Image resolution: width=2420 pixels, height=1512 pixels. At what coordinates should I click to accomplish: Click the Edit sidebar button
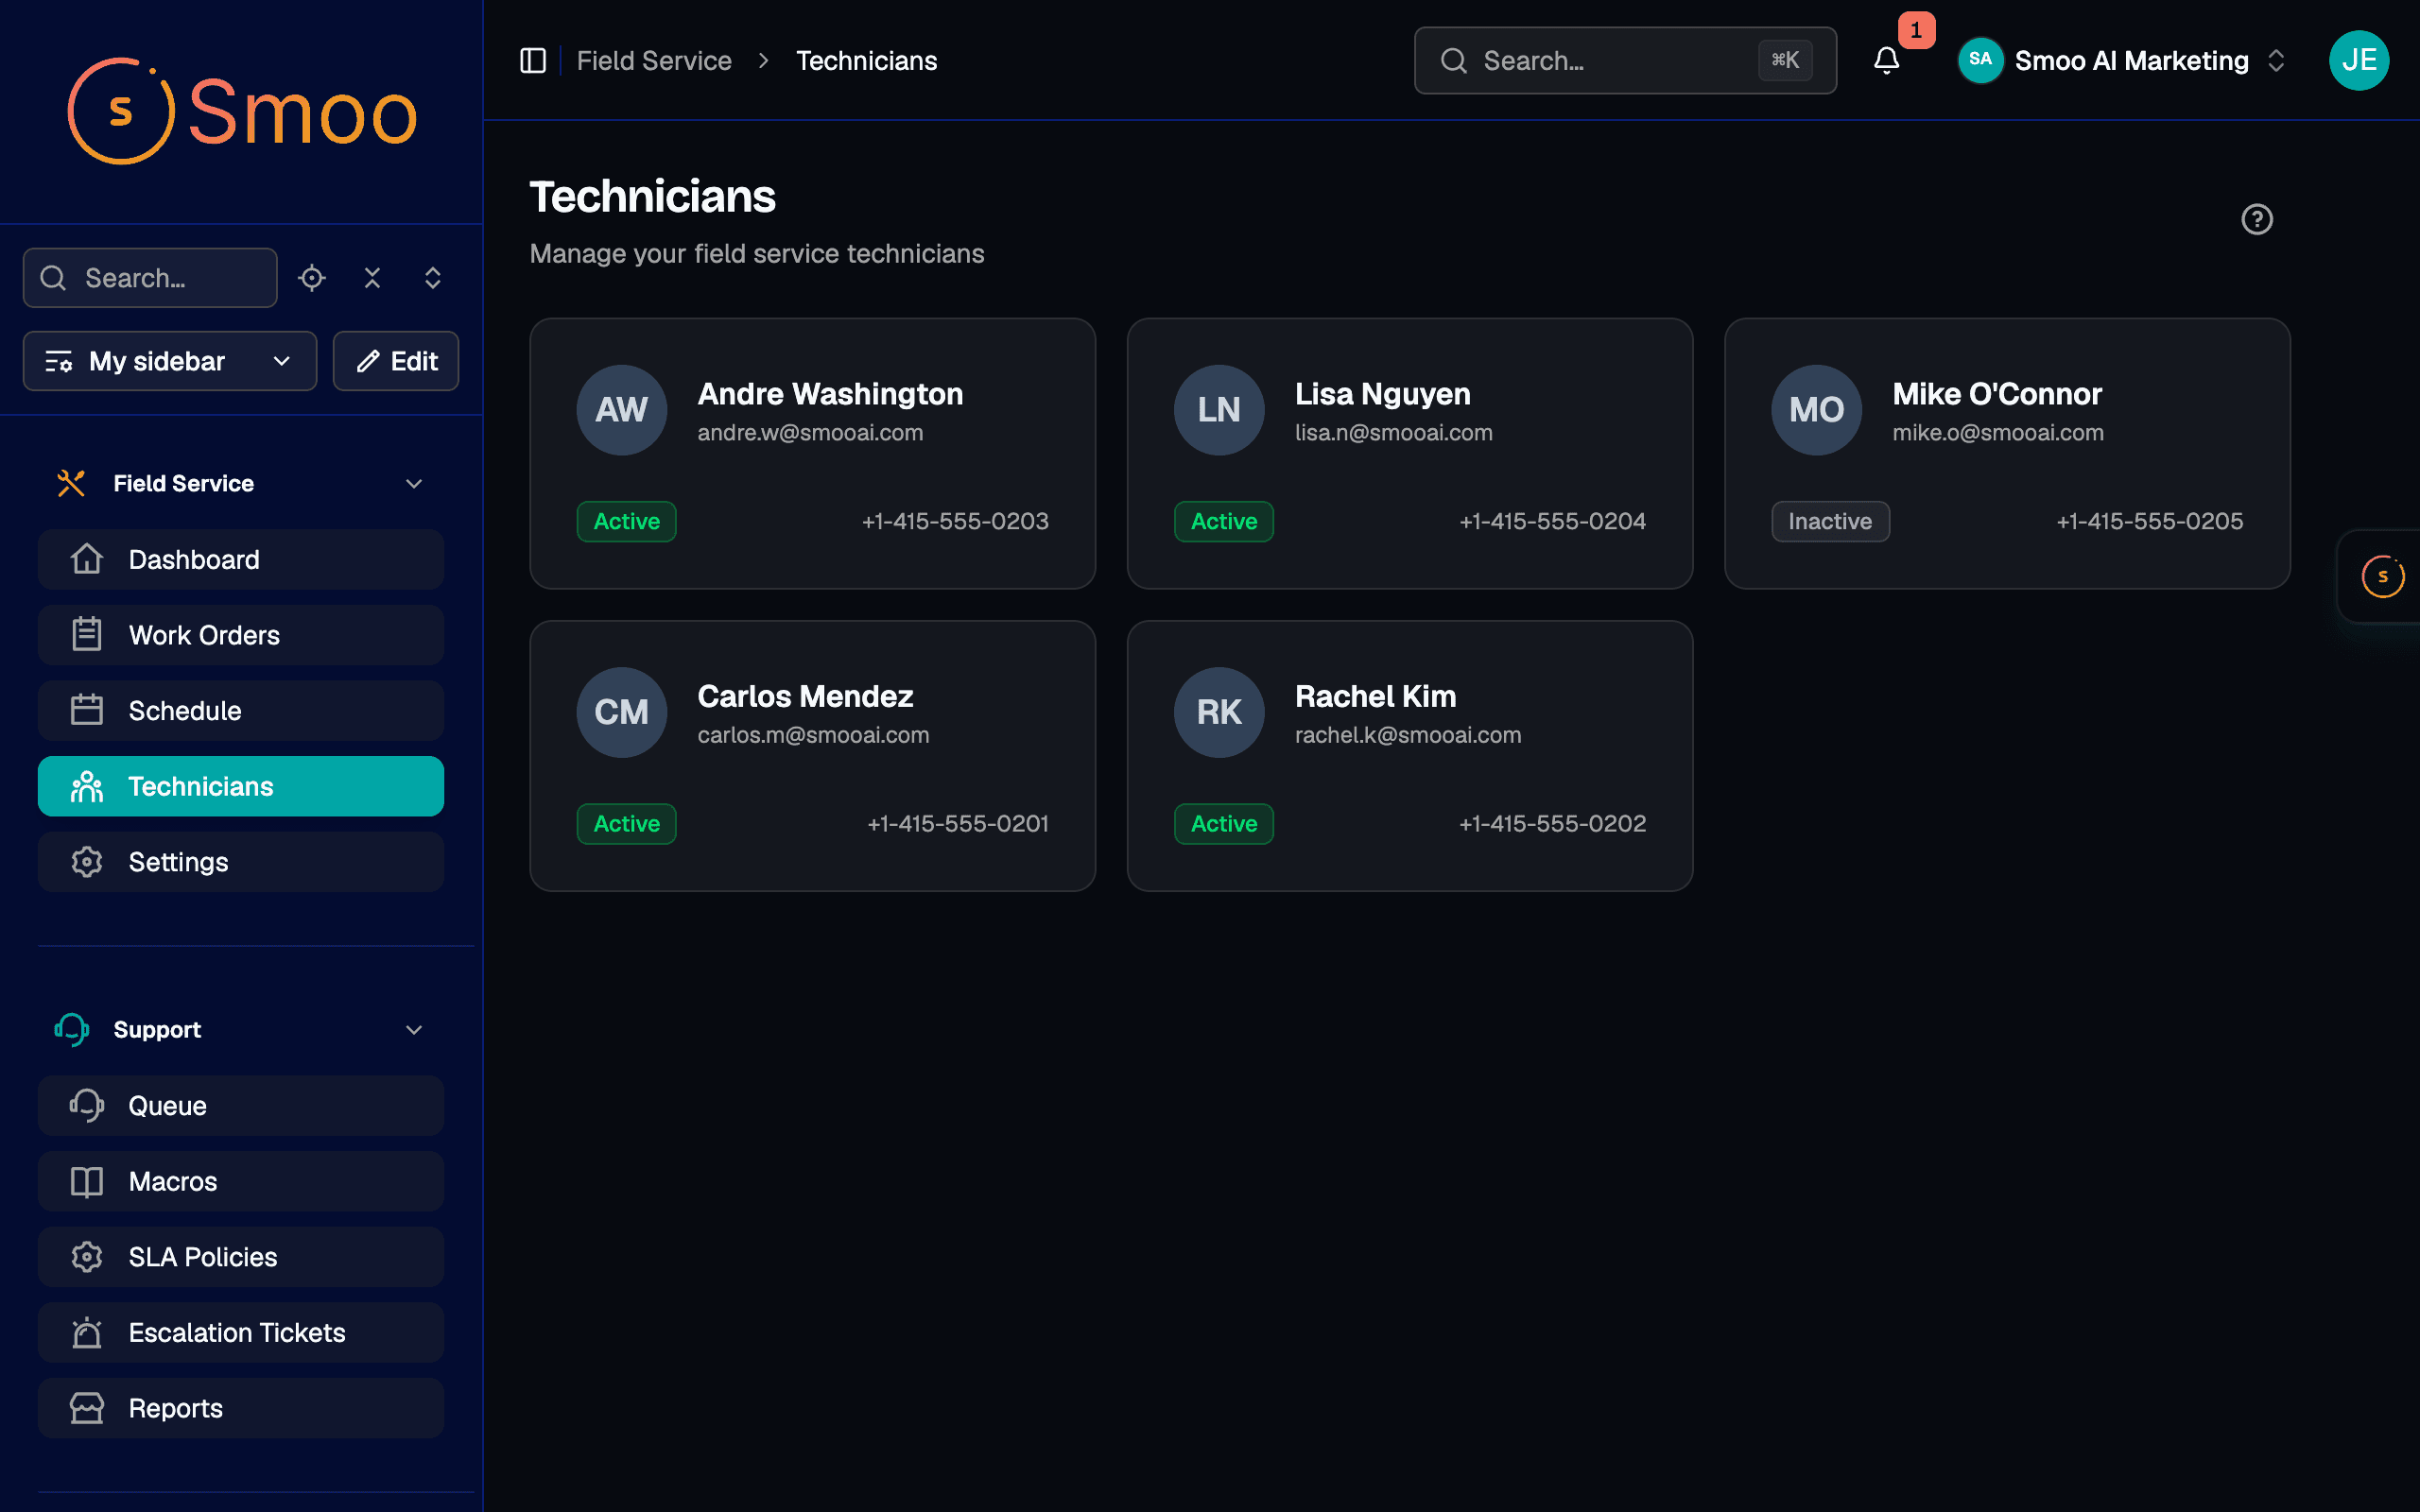[x=396, y=361]
